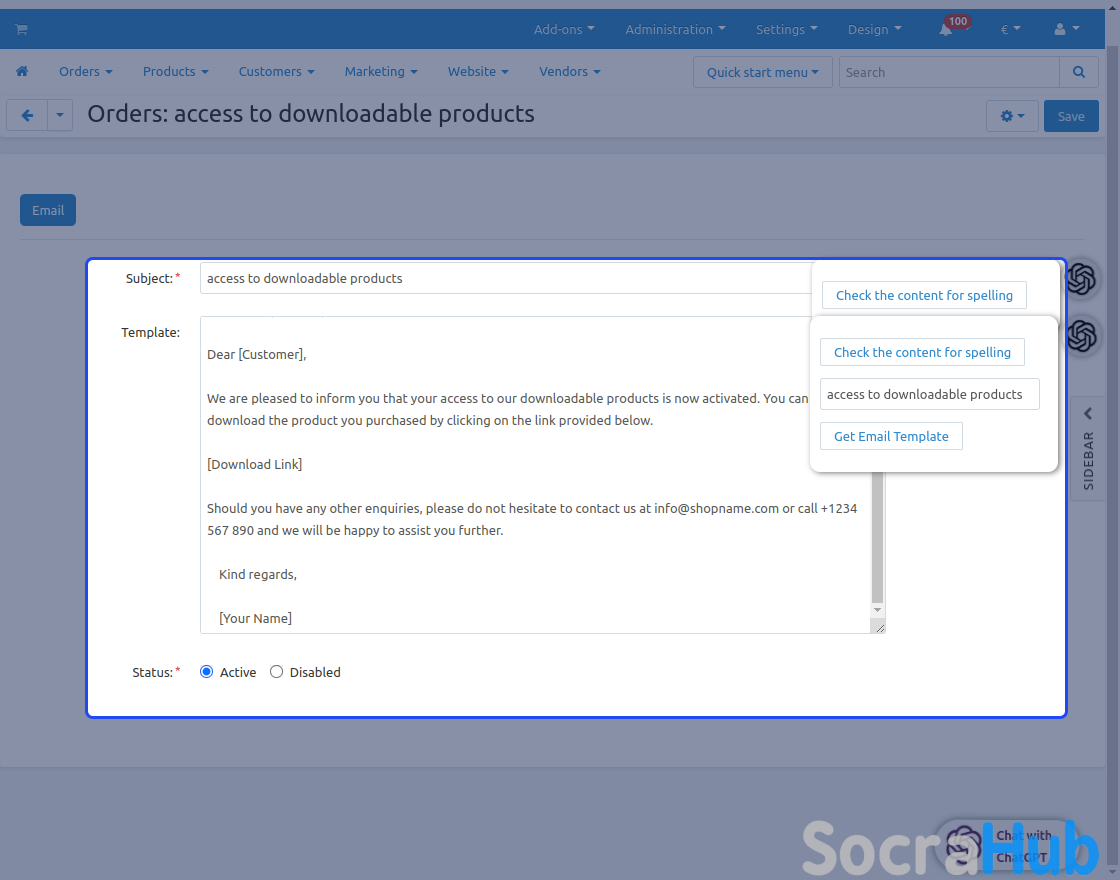Open the Orders menu

pos(86,71)
